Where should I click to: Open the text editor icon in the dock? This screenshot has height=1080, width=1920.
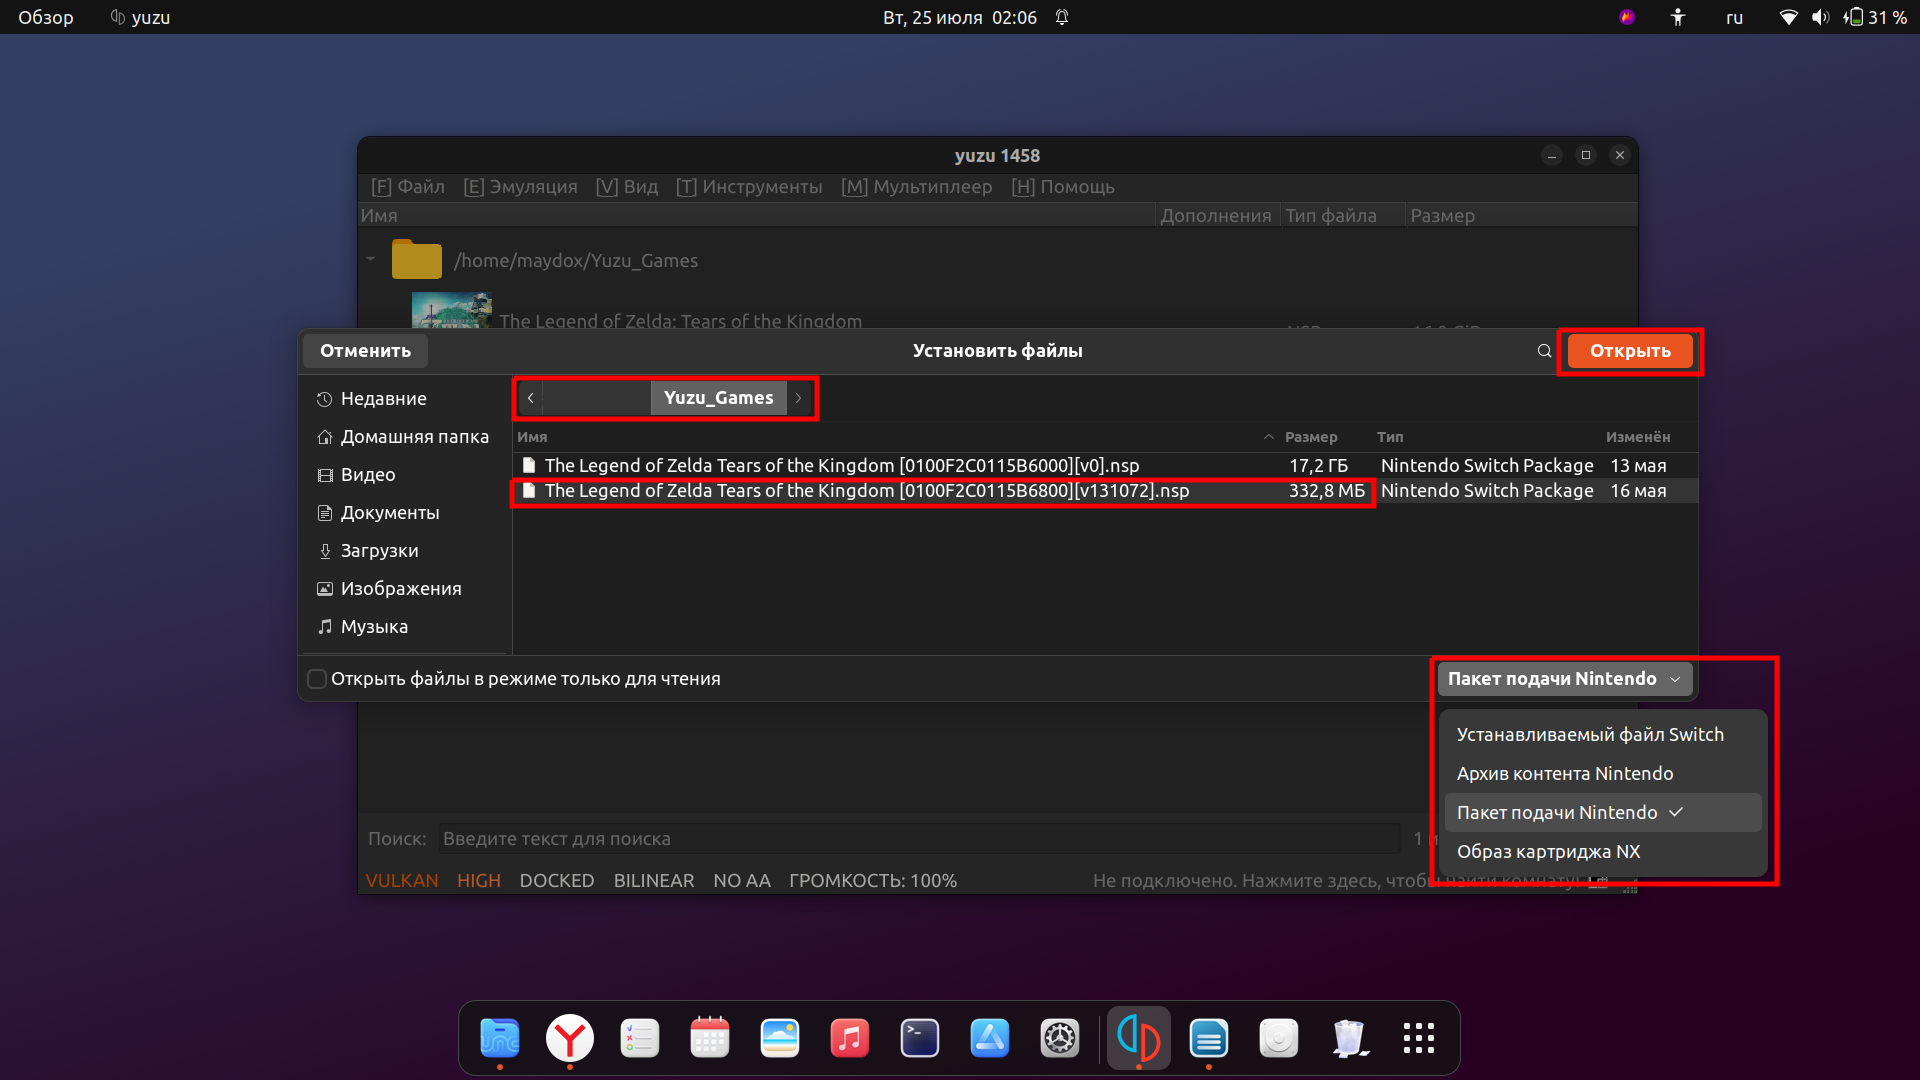[x=1209, y=1038]
